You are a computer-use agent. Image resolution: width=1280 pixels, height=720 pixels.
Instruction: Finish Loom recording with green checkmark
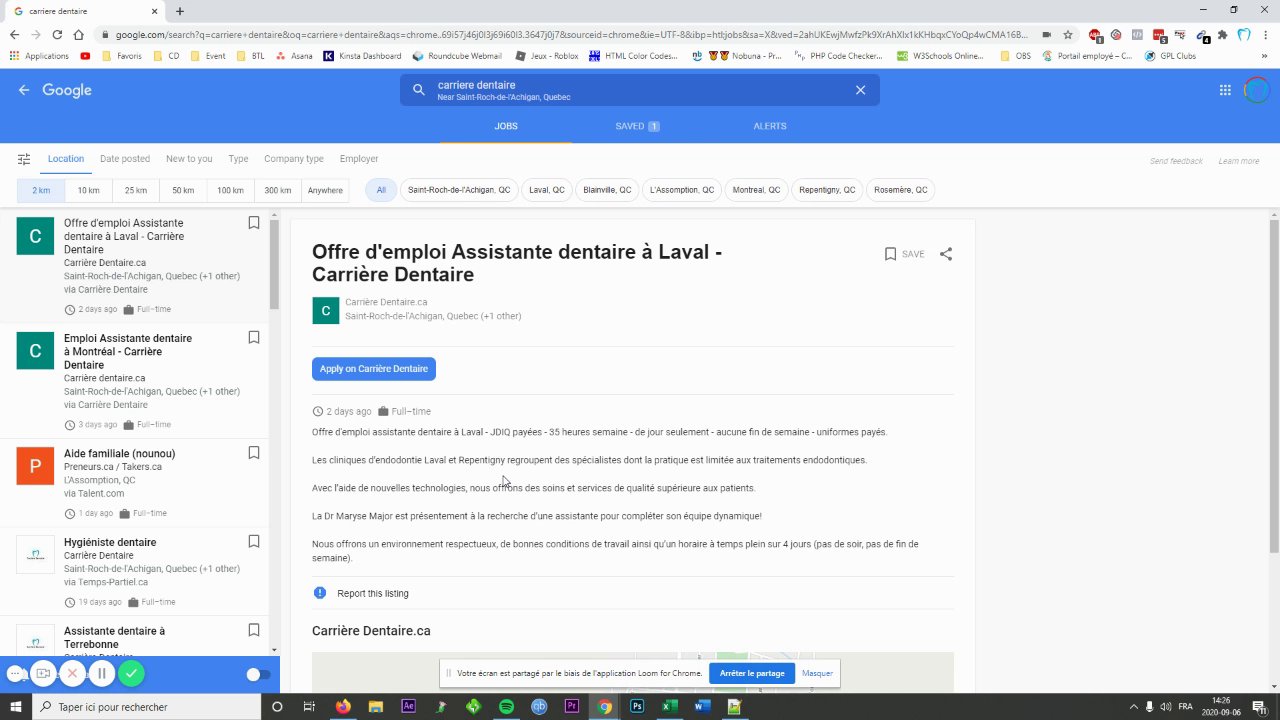131,674
